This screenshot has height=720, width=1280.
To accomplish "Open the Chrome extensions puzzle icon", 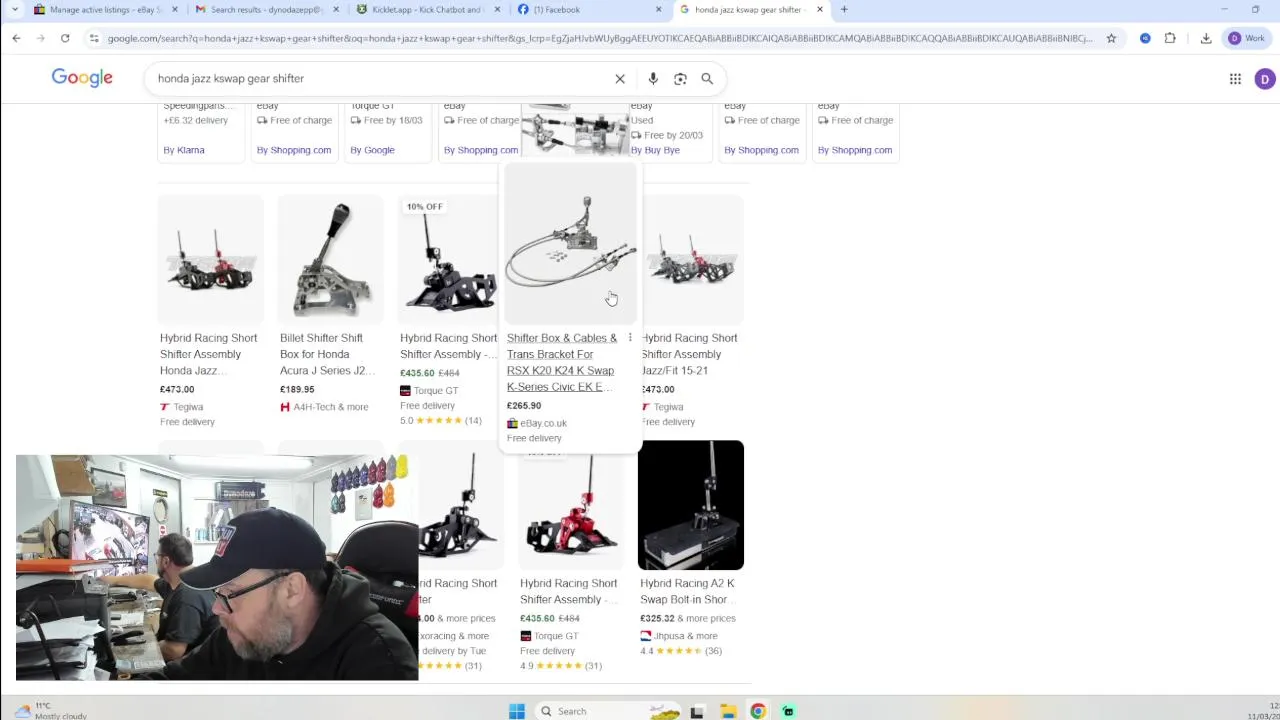I will [1170, 38].
